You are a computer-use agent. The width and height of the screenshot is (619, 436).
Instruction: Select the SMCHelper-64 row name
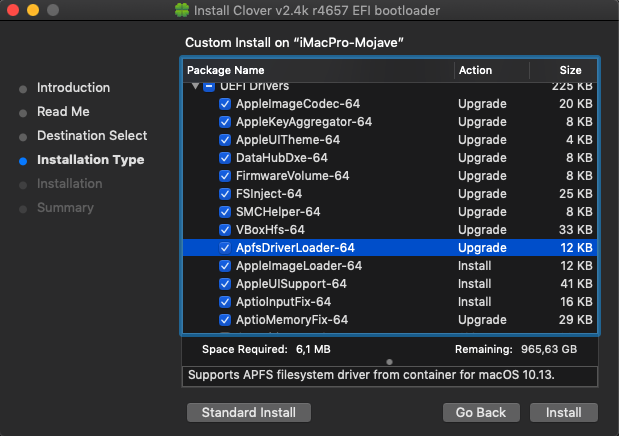[x=278, y=212]
